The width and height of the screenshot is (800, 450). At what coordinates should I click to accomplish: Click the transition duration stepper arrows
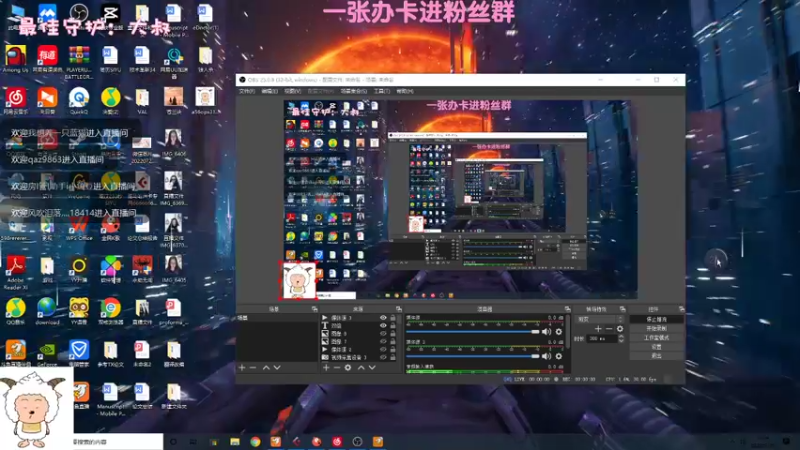(621, 339)
